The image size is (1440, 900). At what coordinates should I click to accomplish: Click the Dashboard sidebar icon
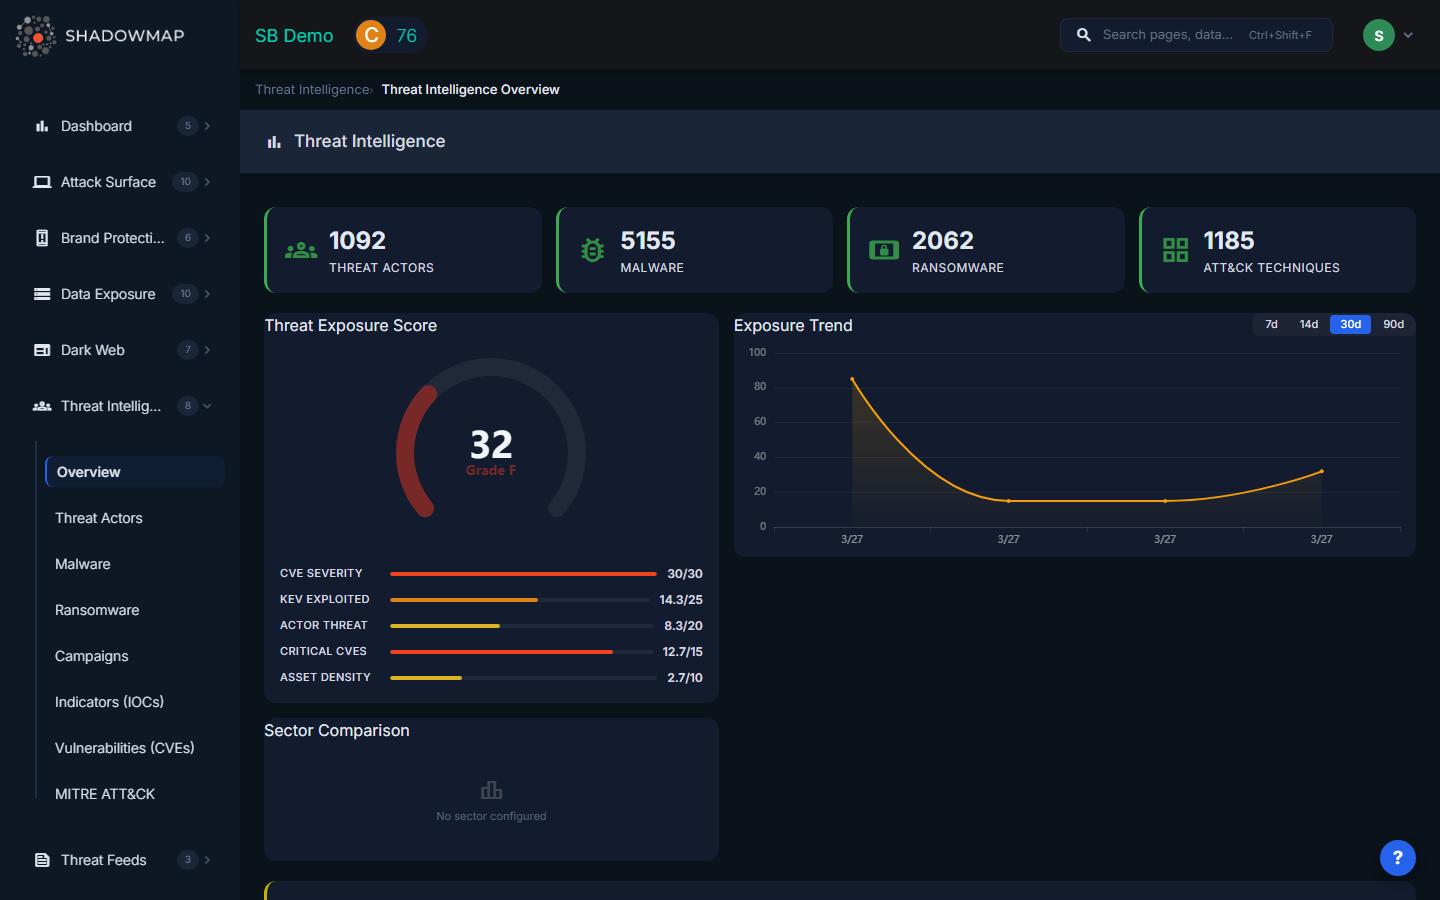(40, 126)
